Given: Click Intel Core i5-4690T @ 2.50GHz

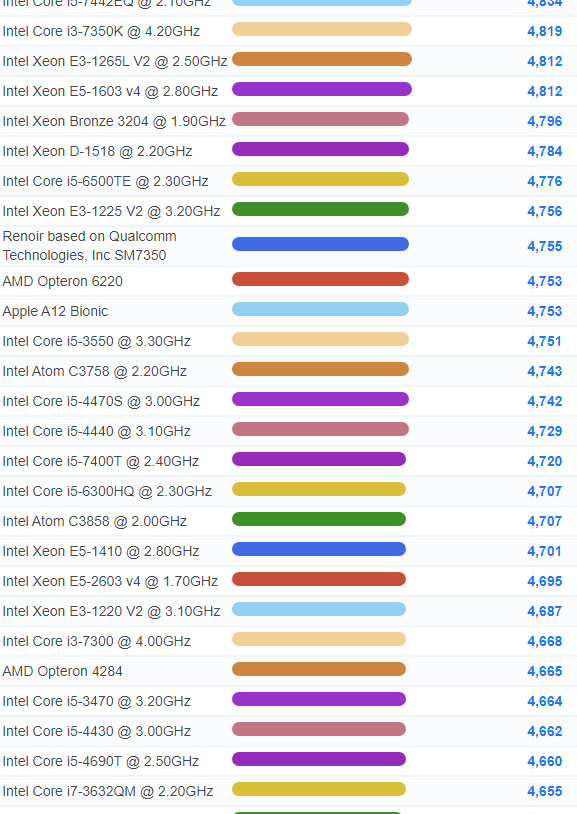Looking at the screenshot, I should click(101, 762).
